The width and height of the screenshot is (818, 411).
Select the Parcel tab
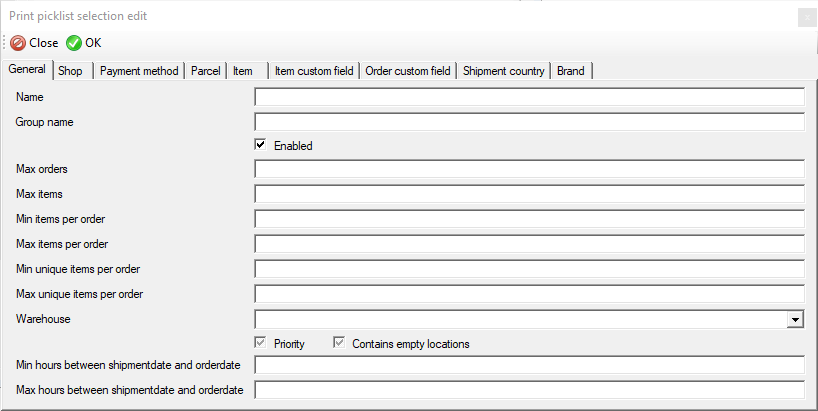tap(206, 71)
